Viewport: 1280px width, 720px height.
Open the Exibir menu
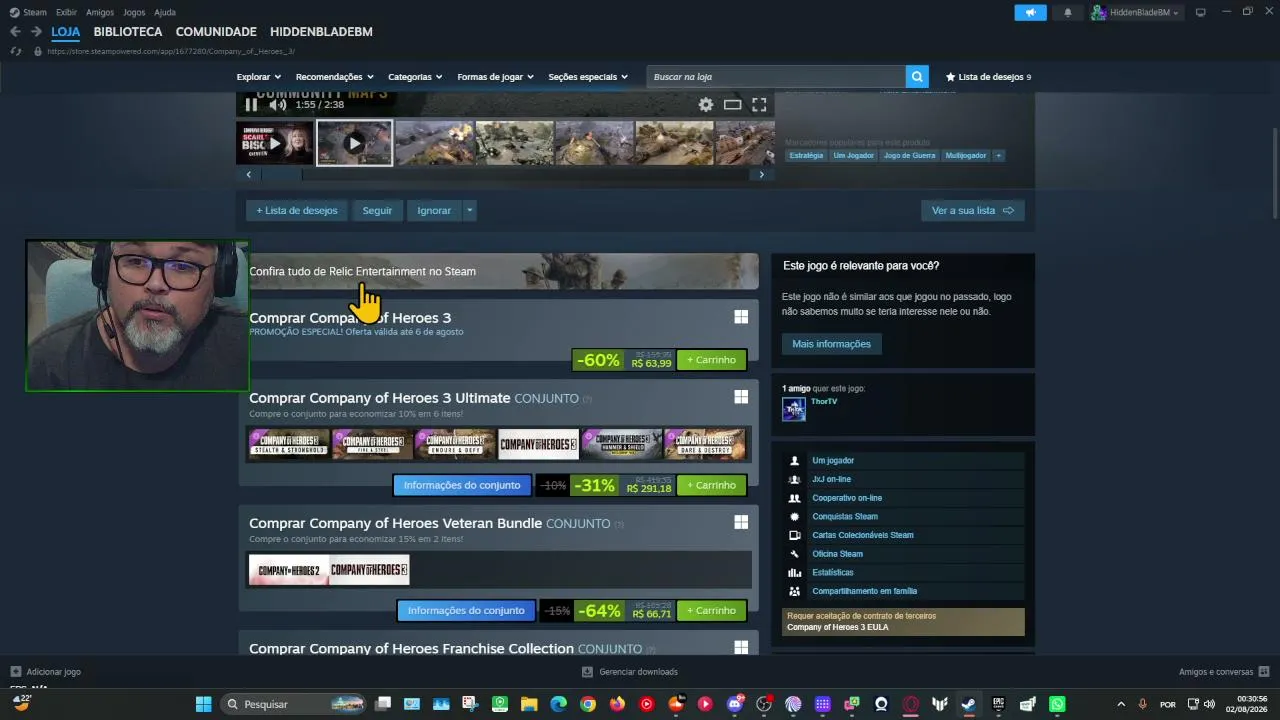pyautogui.click(x=66, y=12)
